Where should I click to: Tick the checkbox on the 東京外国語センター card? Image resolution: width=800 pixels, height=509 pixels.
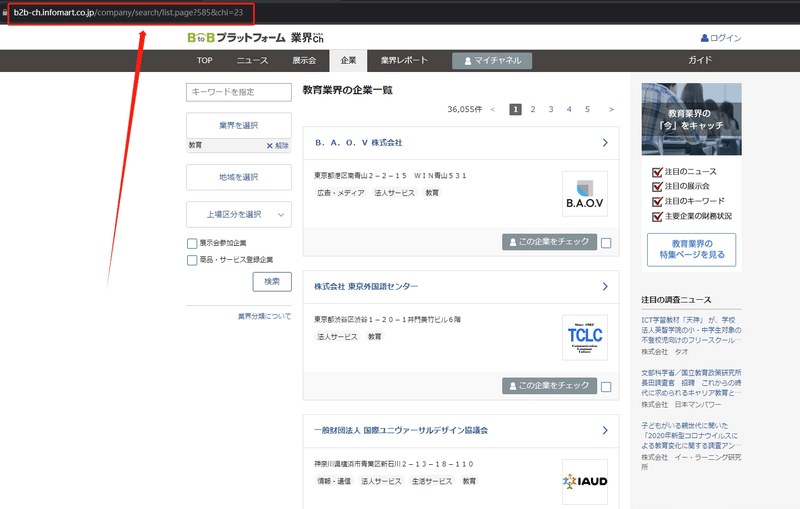pyautogui.click(x=606, y=387)
